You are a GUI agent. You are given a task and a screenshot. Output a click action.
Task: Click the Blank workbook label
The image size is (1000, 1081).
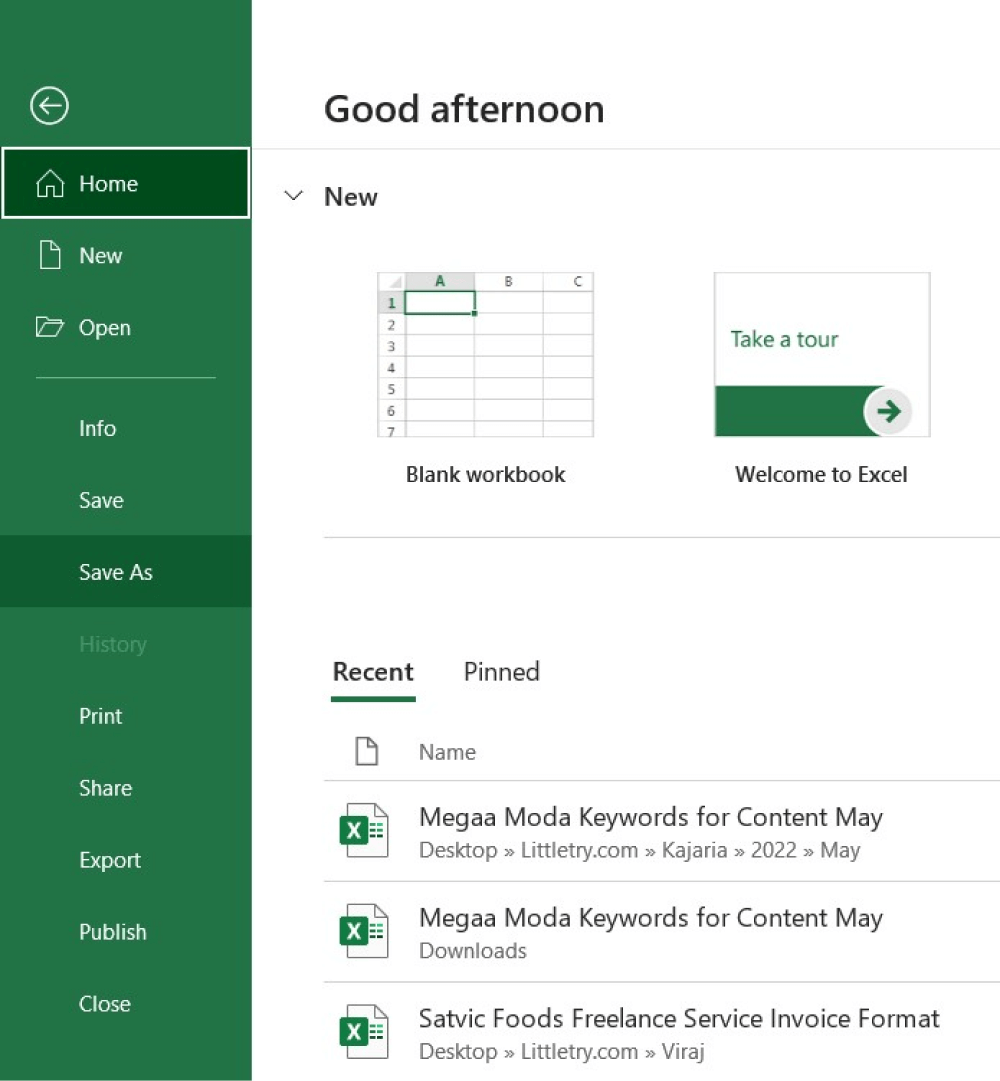click(x=485, y=474)
